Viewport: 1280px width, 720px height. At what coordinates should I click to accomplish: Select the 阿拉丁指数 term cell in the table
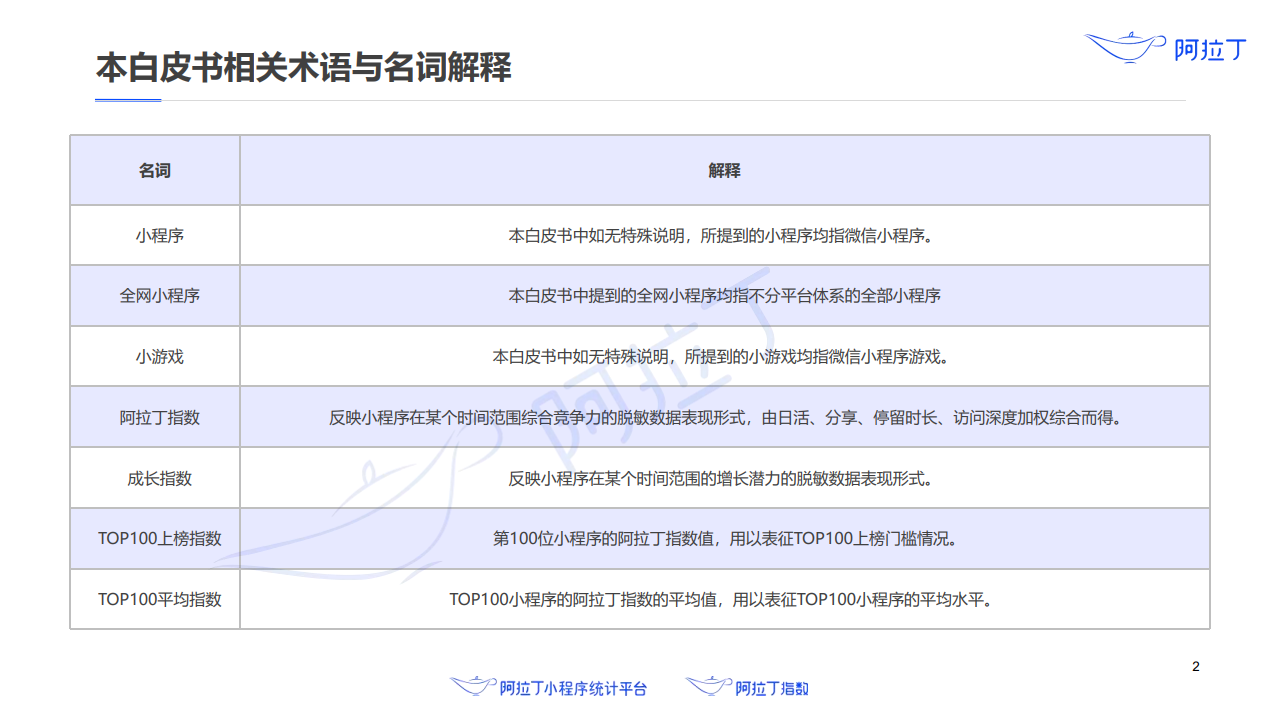click(159, 418)
